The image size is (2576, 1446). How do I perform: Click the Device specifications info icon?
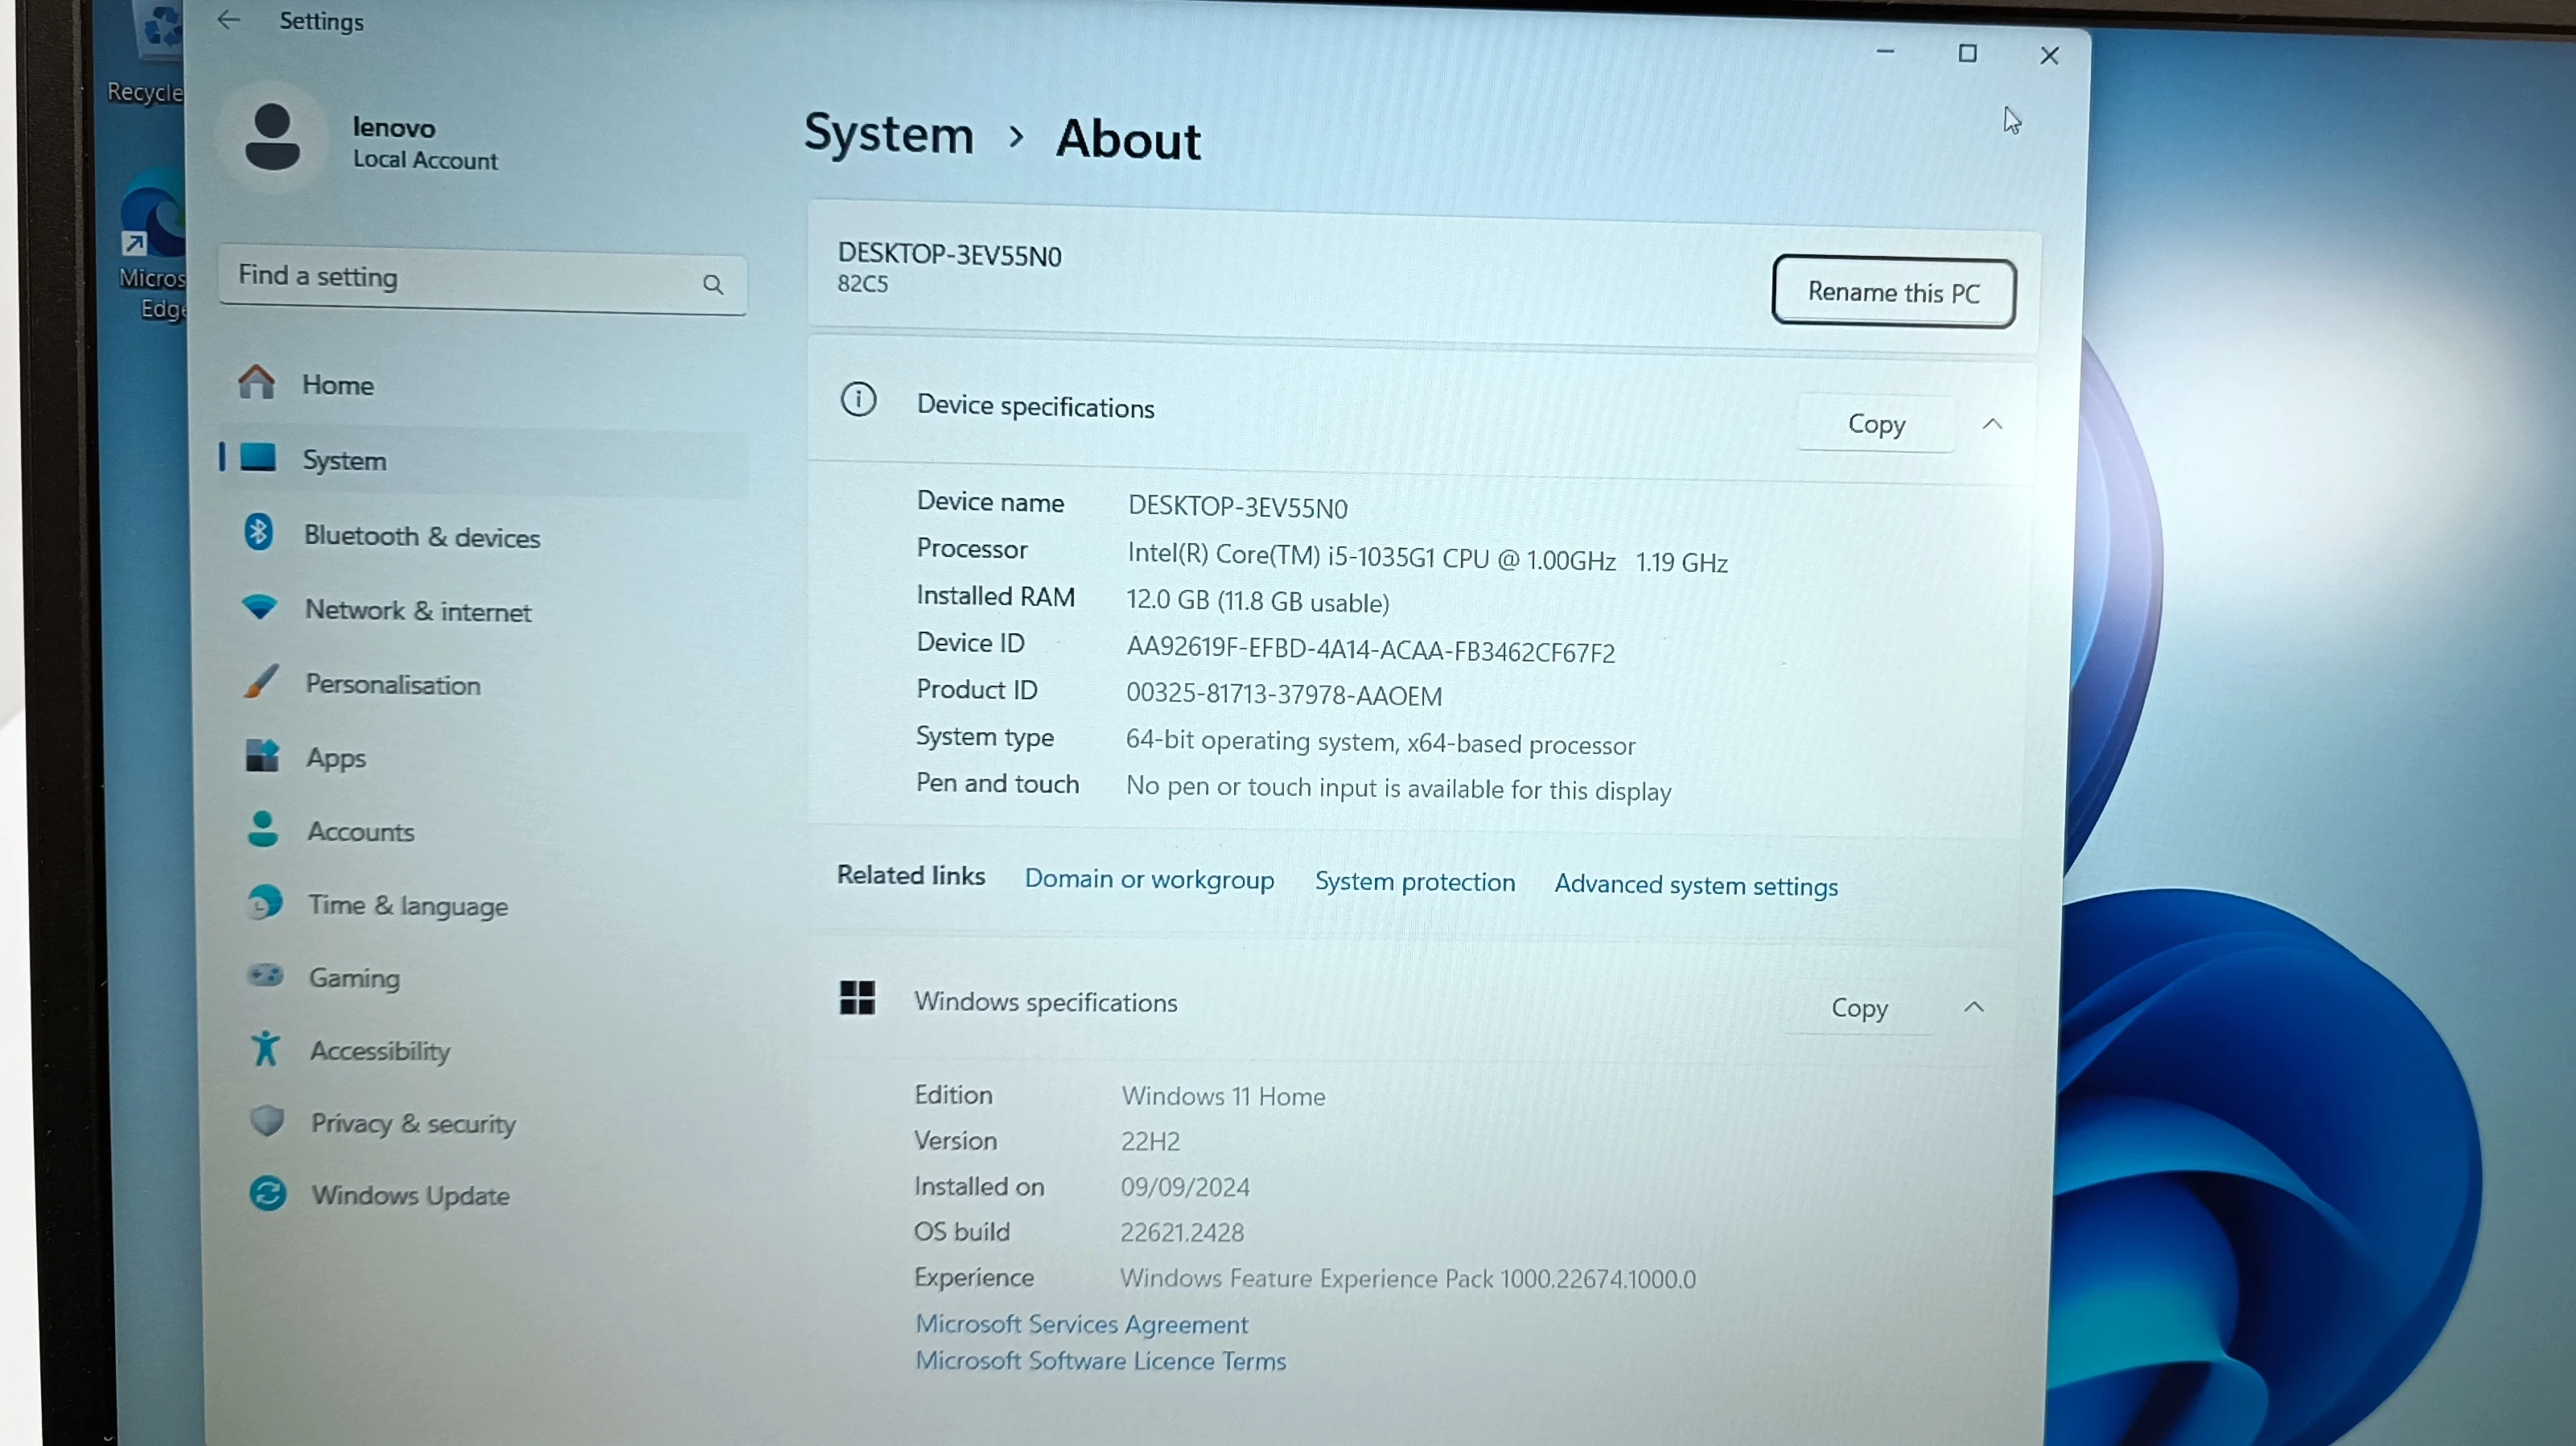pyautogui.click(x=858, y=400)
